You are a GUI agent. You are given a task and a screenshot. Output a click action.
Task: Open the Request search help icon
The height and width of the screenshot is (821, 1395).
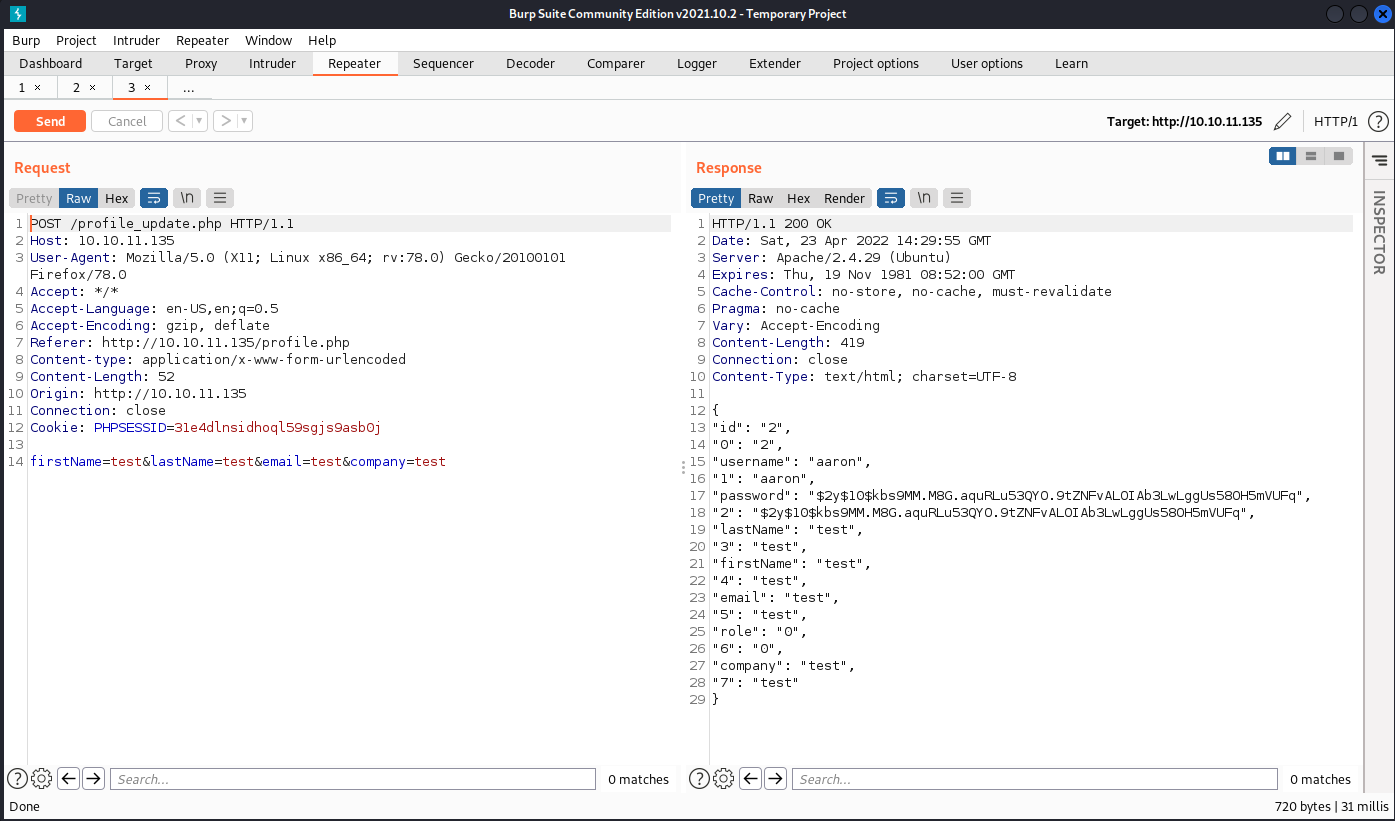point(18,779)
